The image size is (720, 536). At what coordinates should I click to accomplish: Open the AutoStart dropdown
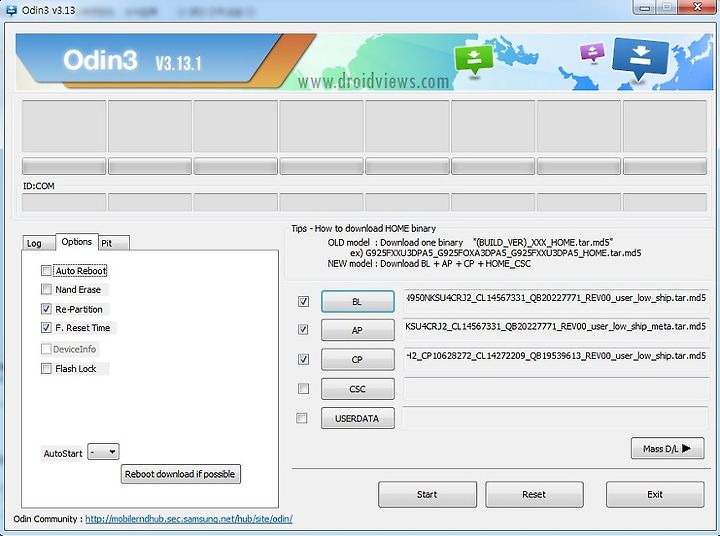103,452
